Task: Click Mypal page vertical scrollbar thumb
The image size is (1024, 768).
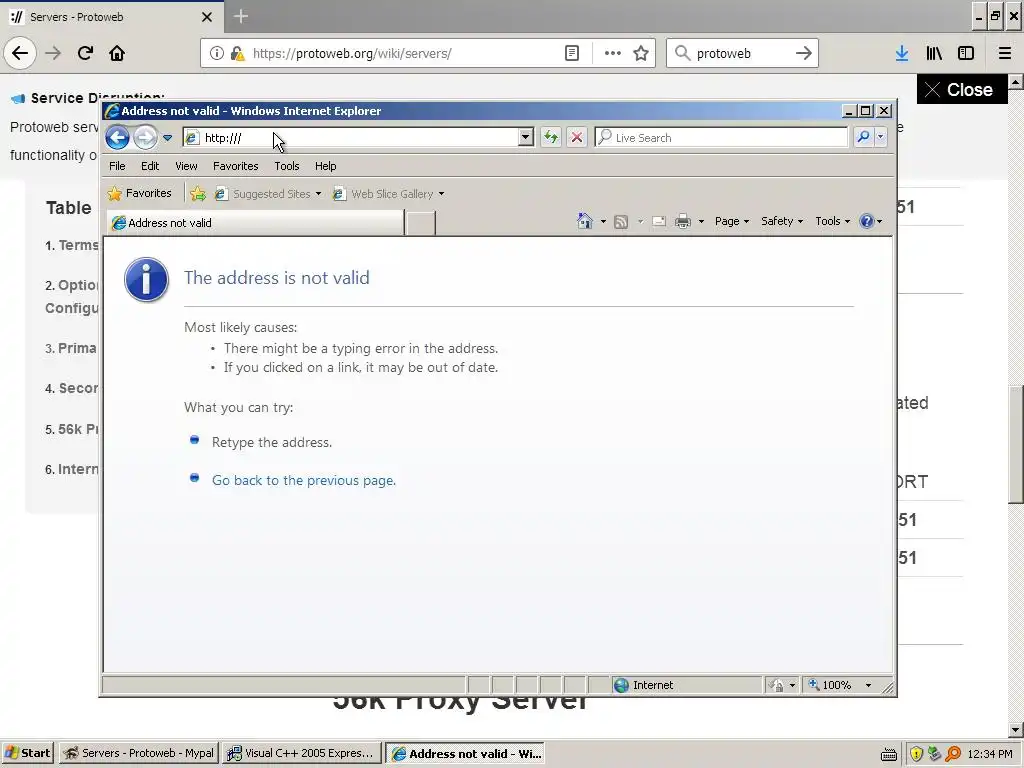Action: click(x=1016, y=444)
